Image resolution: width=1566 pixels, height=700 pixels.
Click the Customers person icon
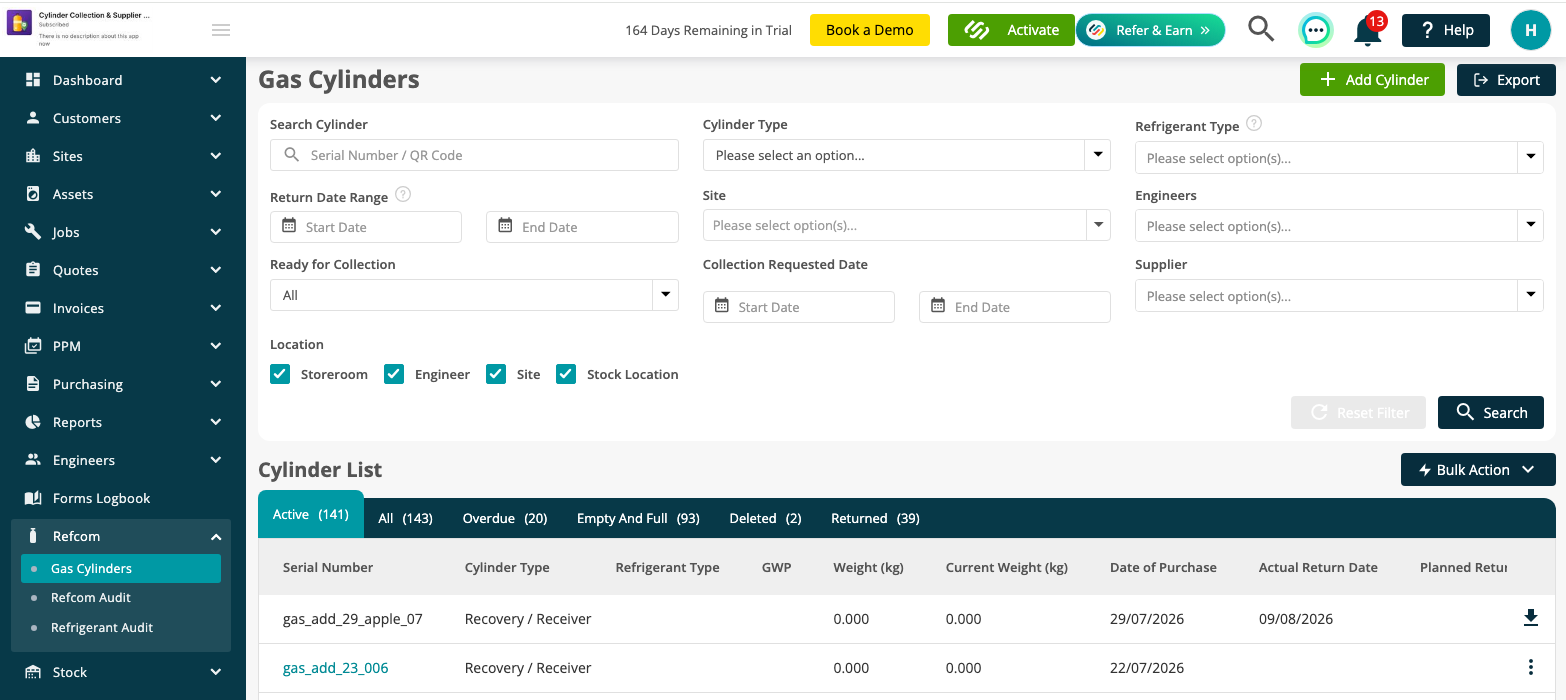click(x=33, y=118)
